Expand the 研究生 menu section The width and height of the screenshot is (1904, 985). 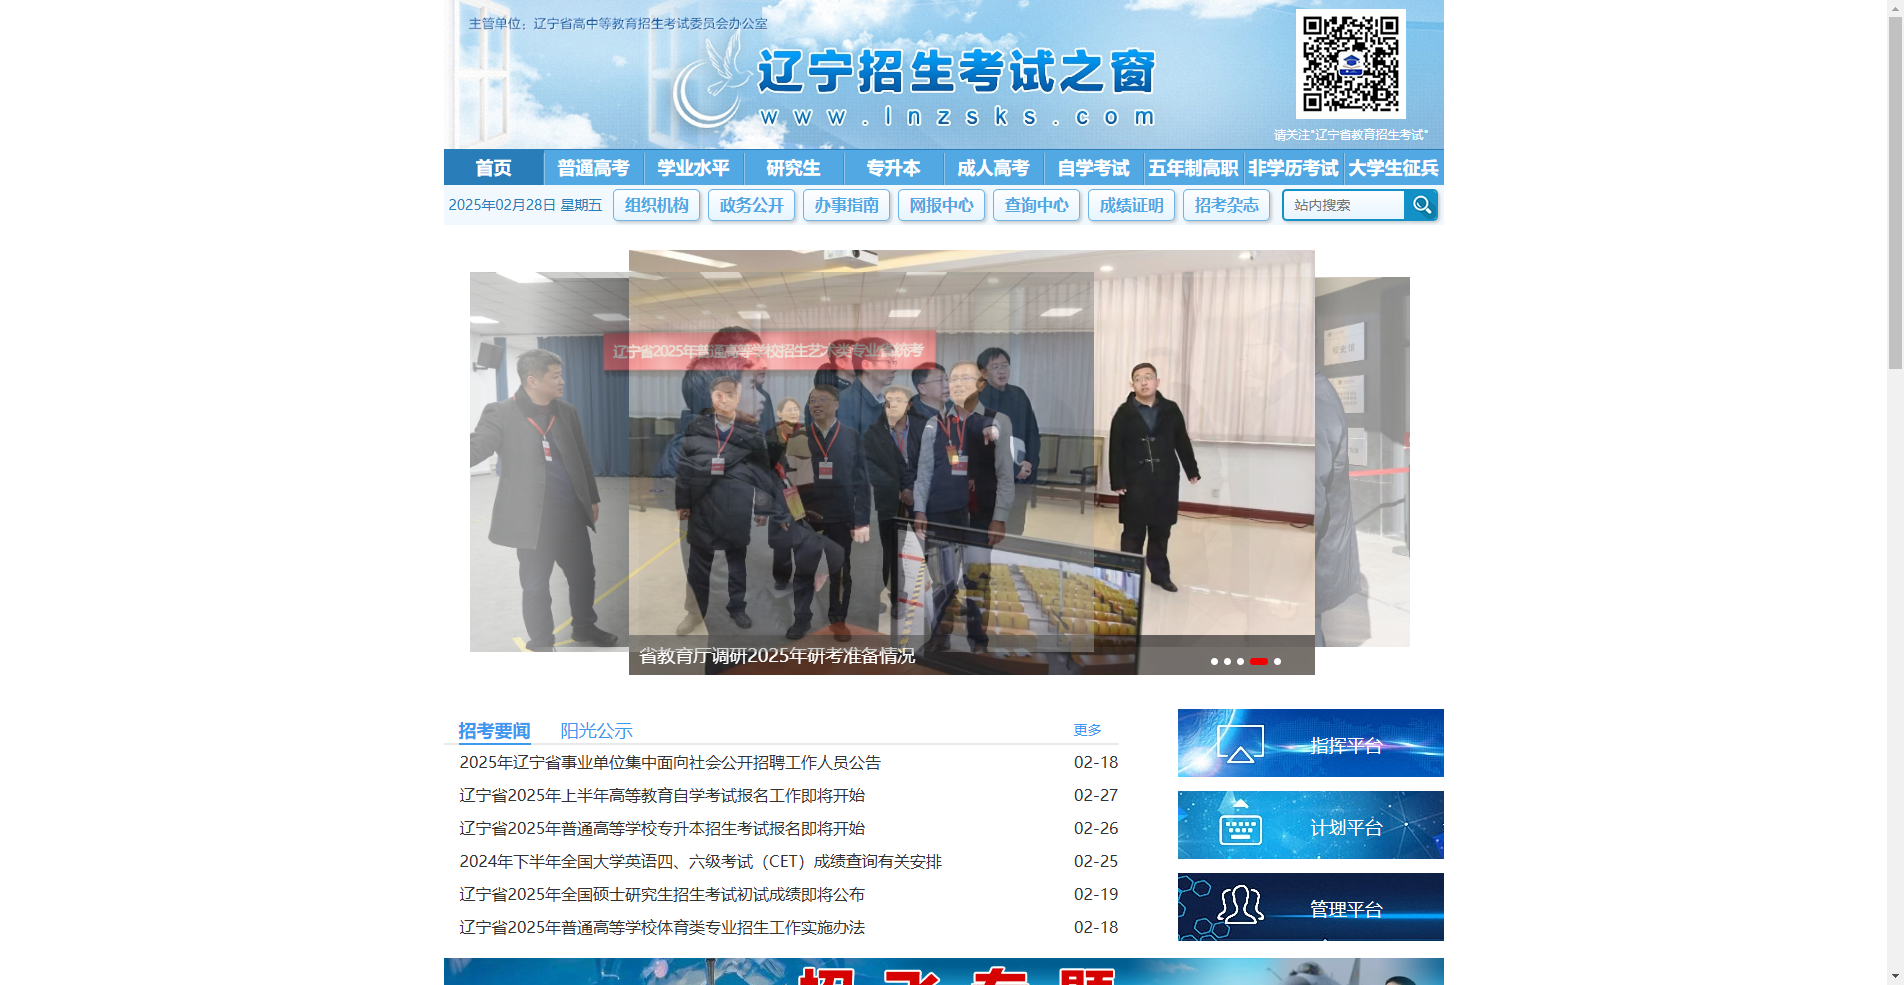(x=793, y=167)
